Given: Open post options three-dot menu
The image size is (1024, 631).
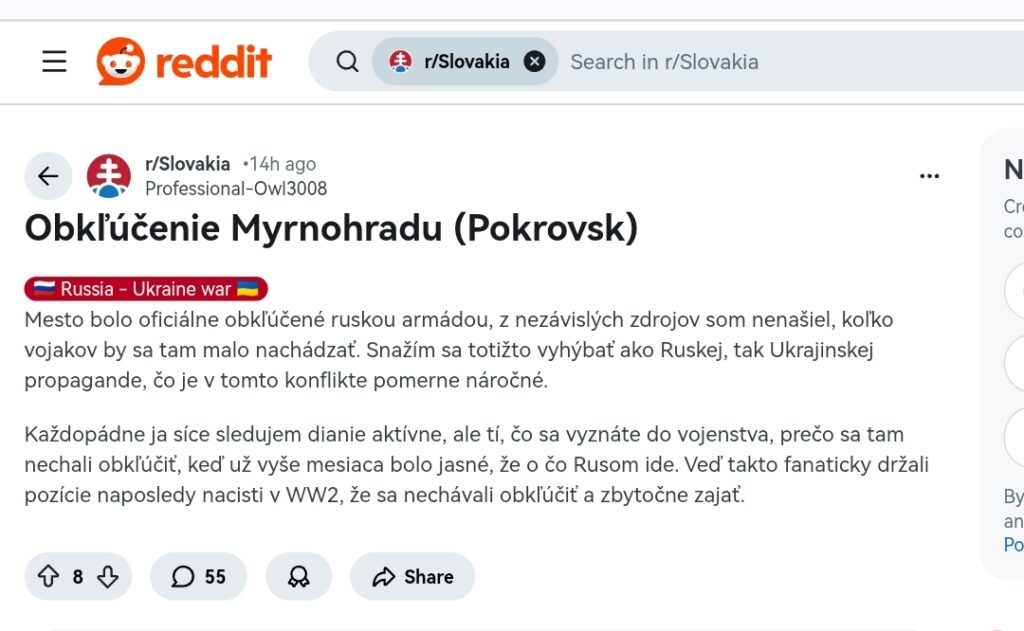Looking at the screenshot, I should (x=929, y=177).
